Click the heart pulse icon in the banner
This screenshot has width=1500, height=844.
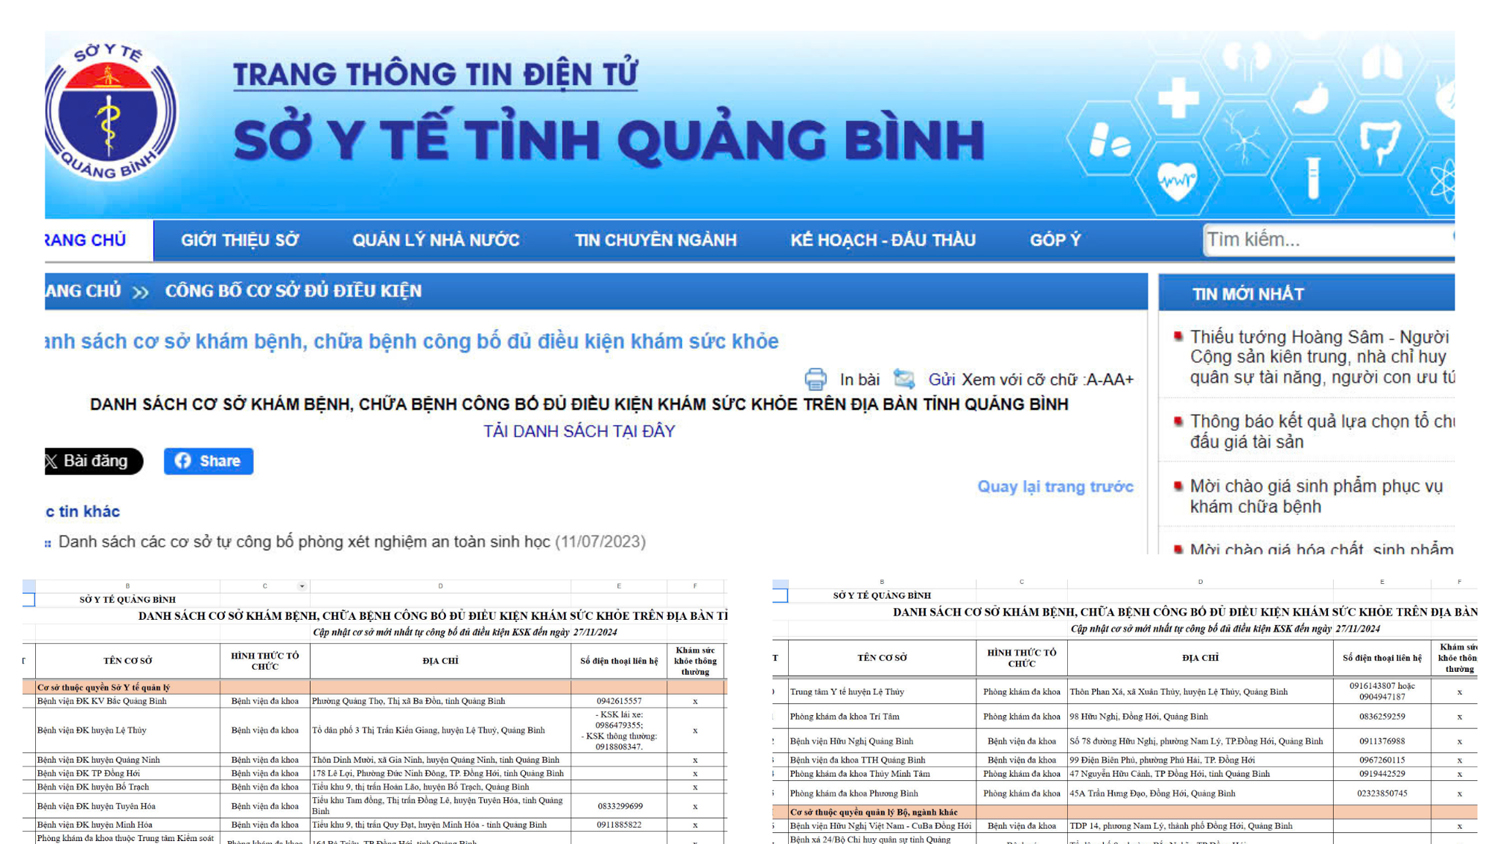[x=1177, y=181]
